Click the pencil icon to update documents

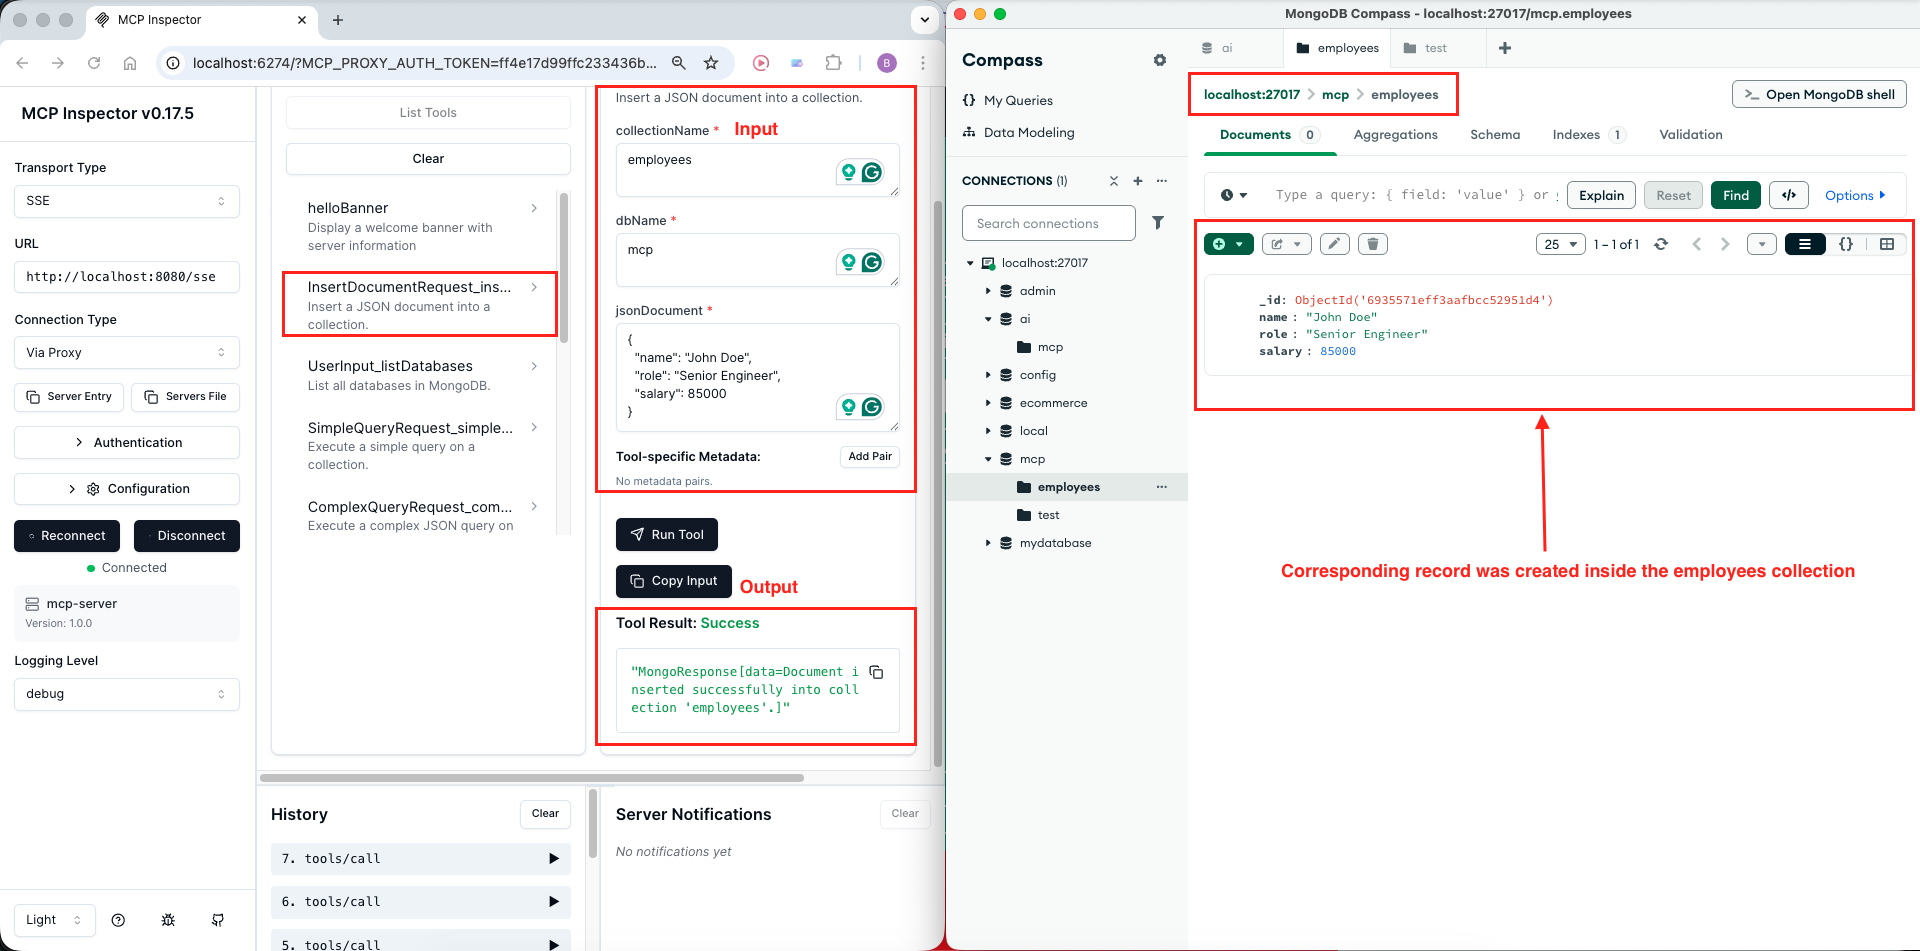[x=1334, y=244]
